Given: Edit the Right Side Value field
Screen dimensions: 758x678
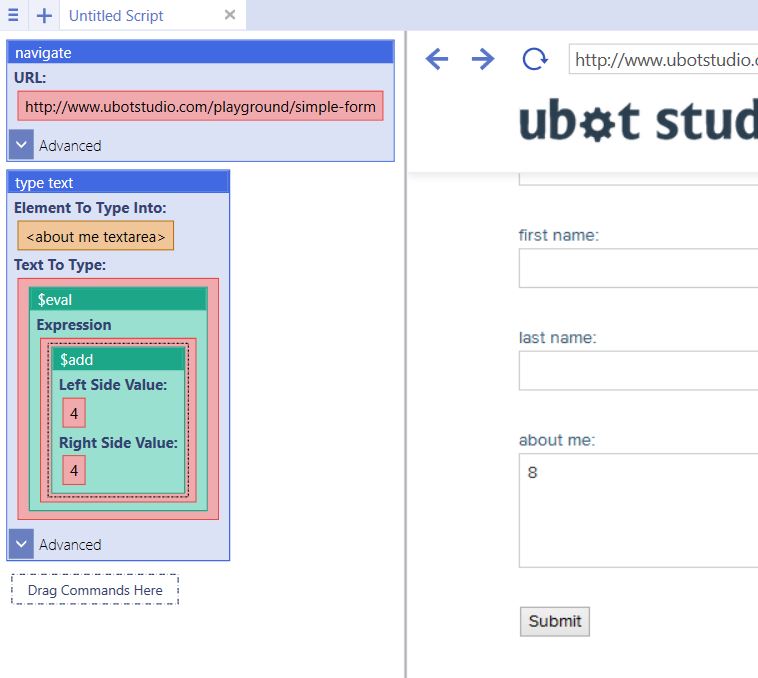Looking at the screenshot, I should 74,470.
